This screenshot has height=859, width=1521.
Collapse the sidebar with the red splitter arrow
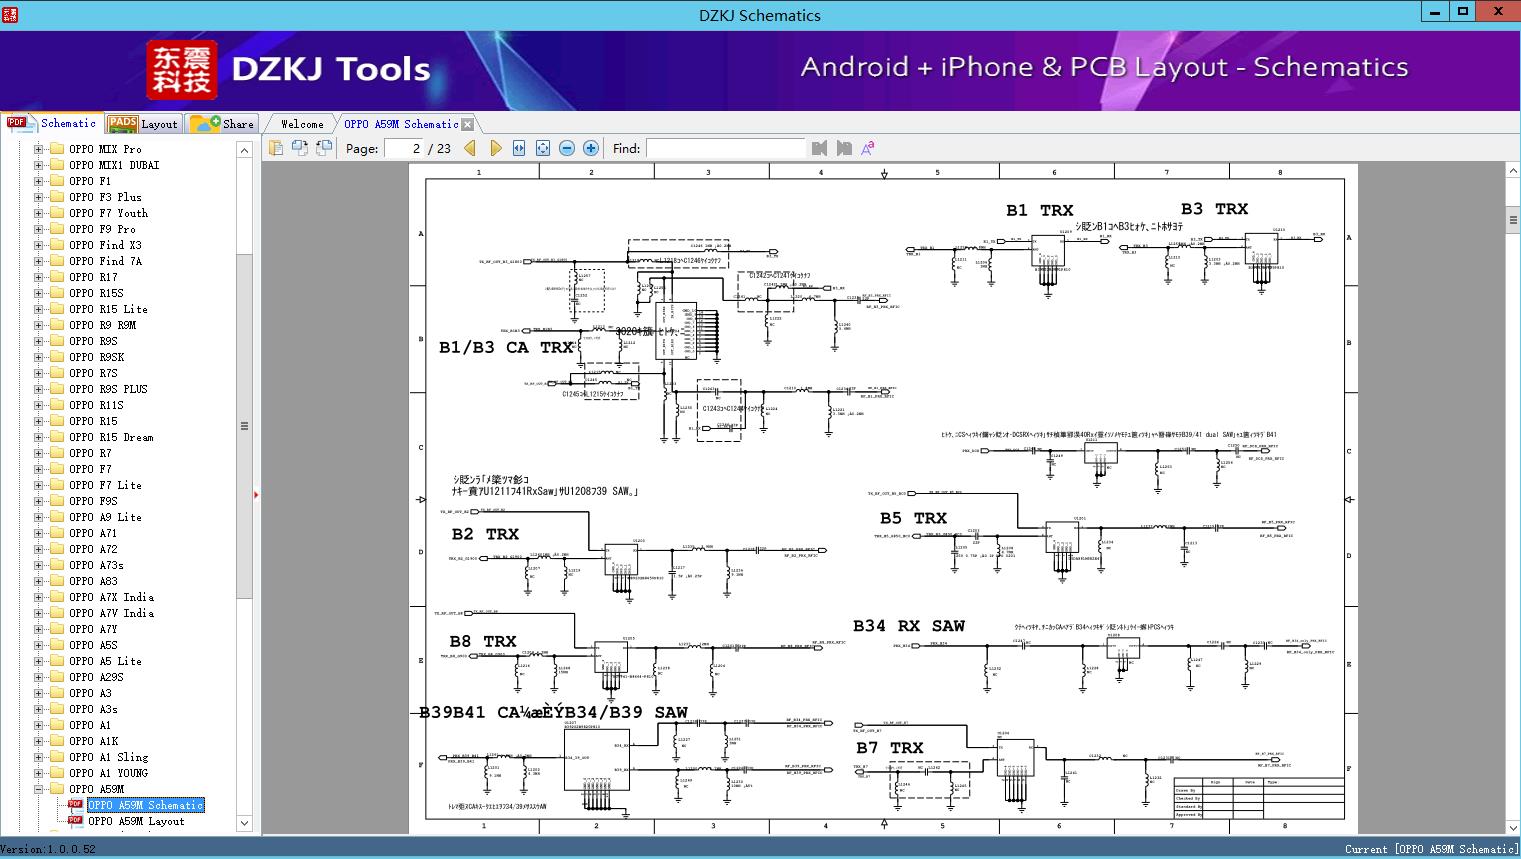tap(256, 494)
